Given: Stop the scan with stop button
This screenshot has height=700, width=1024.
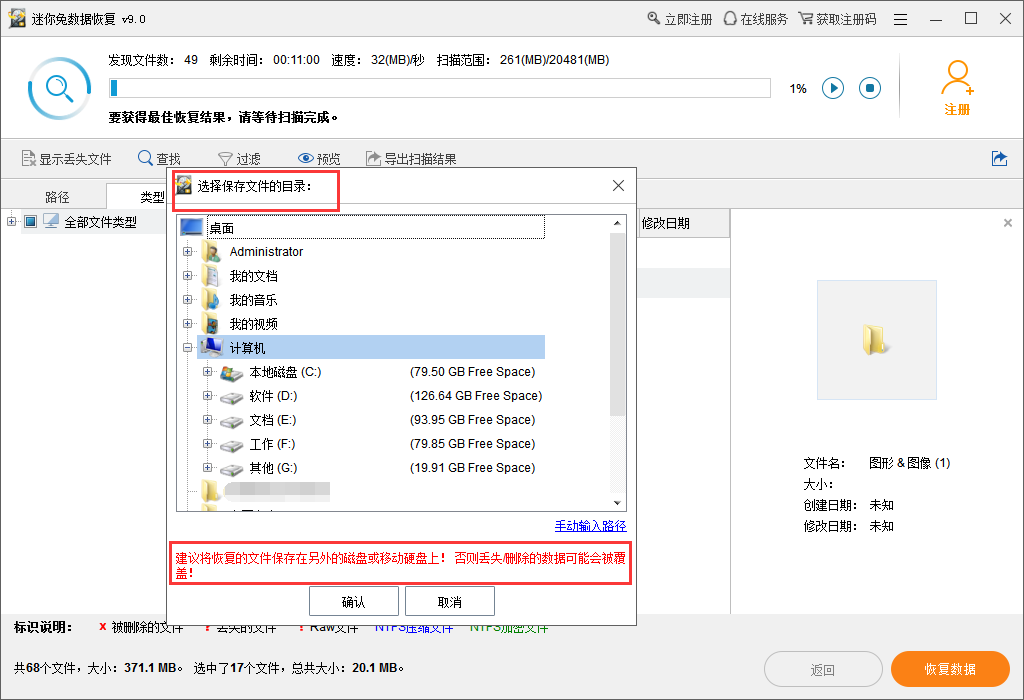Looking at the screenshot, I should (870, 88).
